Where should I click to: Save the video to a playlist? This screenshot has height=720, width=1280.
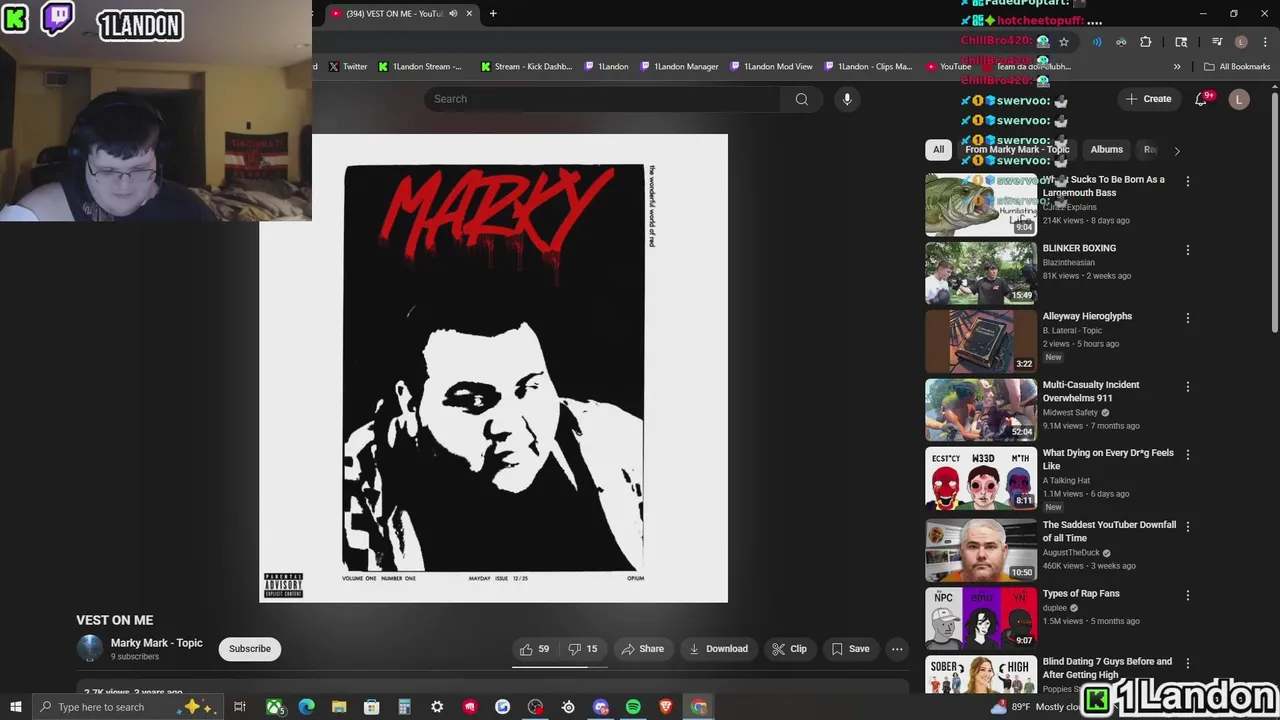(850, 649)
